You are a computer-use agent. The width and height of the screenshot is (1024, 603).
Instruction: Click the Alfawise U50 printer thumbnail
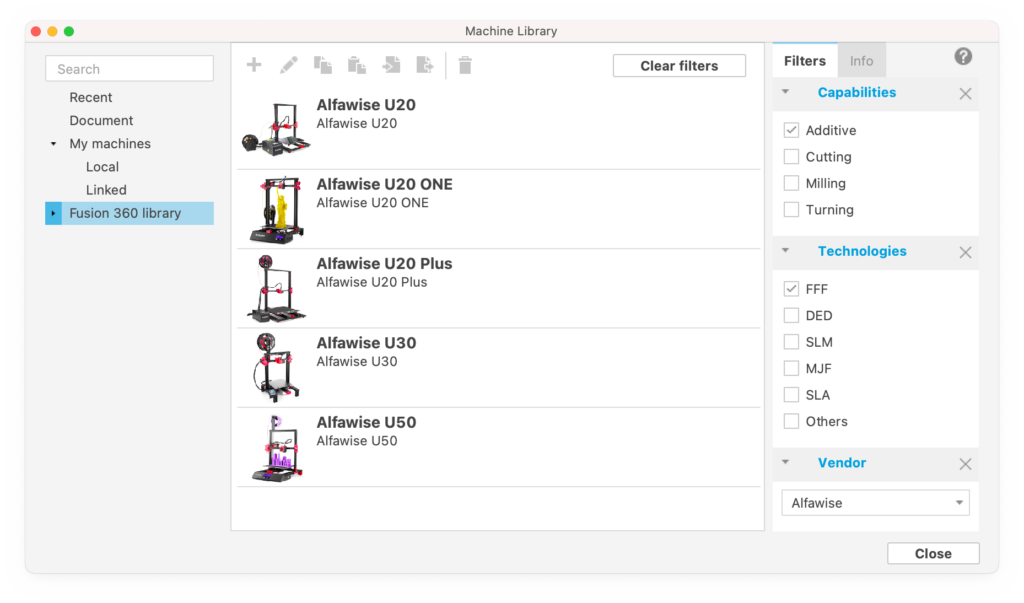[x=276, y=448]
